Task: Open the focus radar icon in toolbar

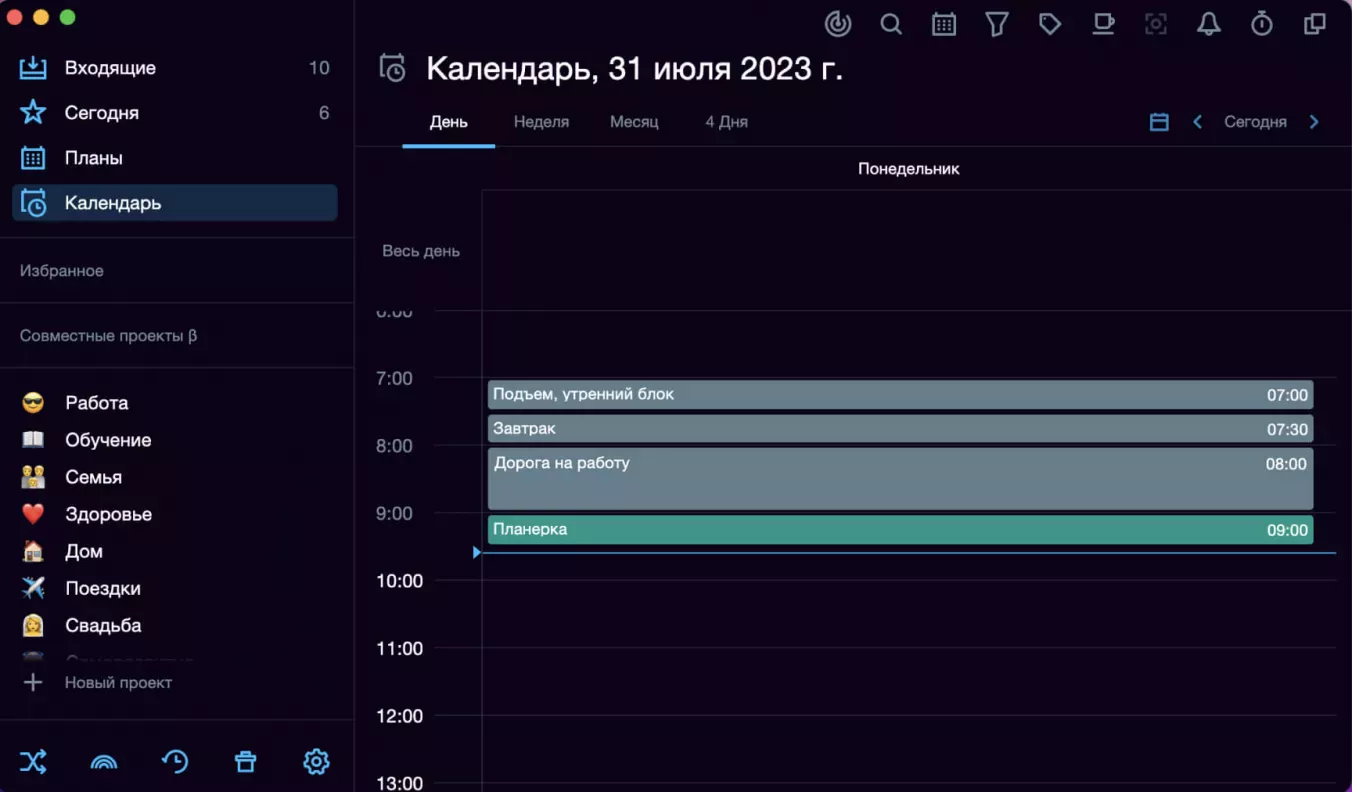Action: [x=838, y=24]
